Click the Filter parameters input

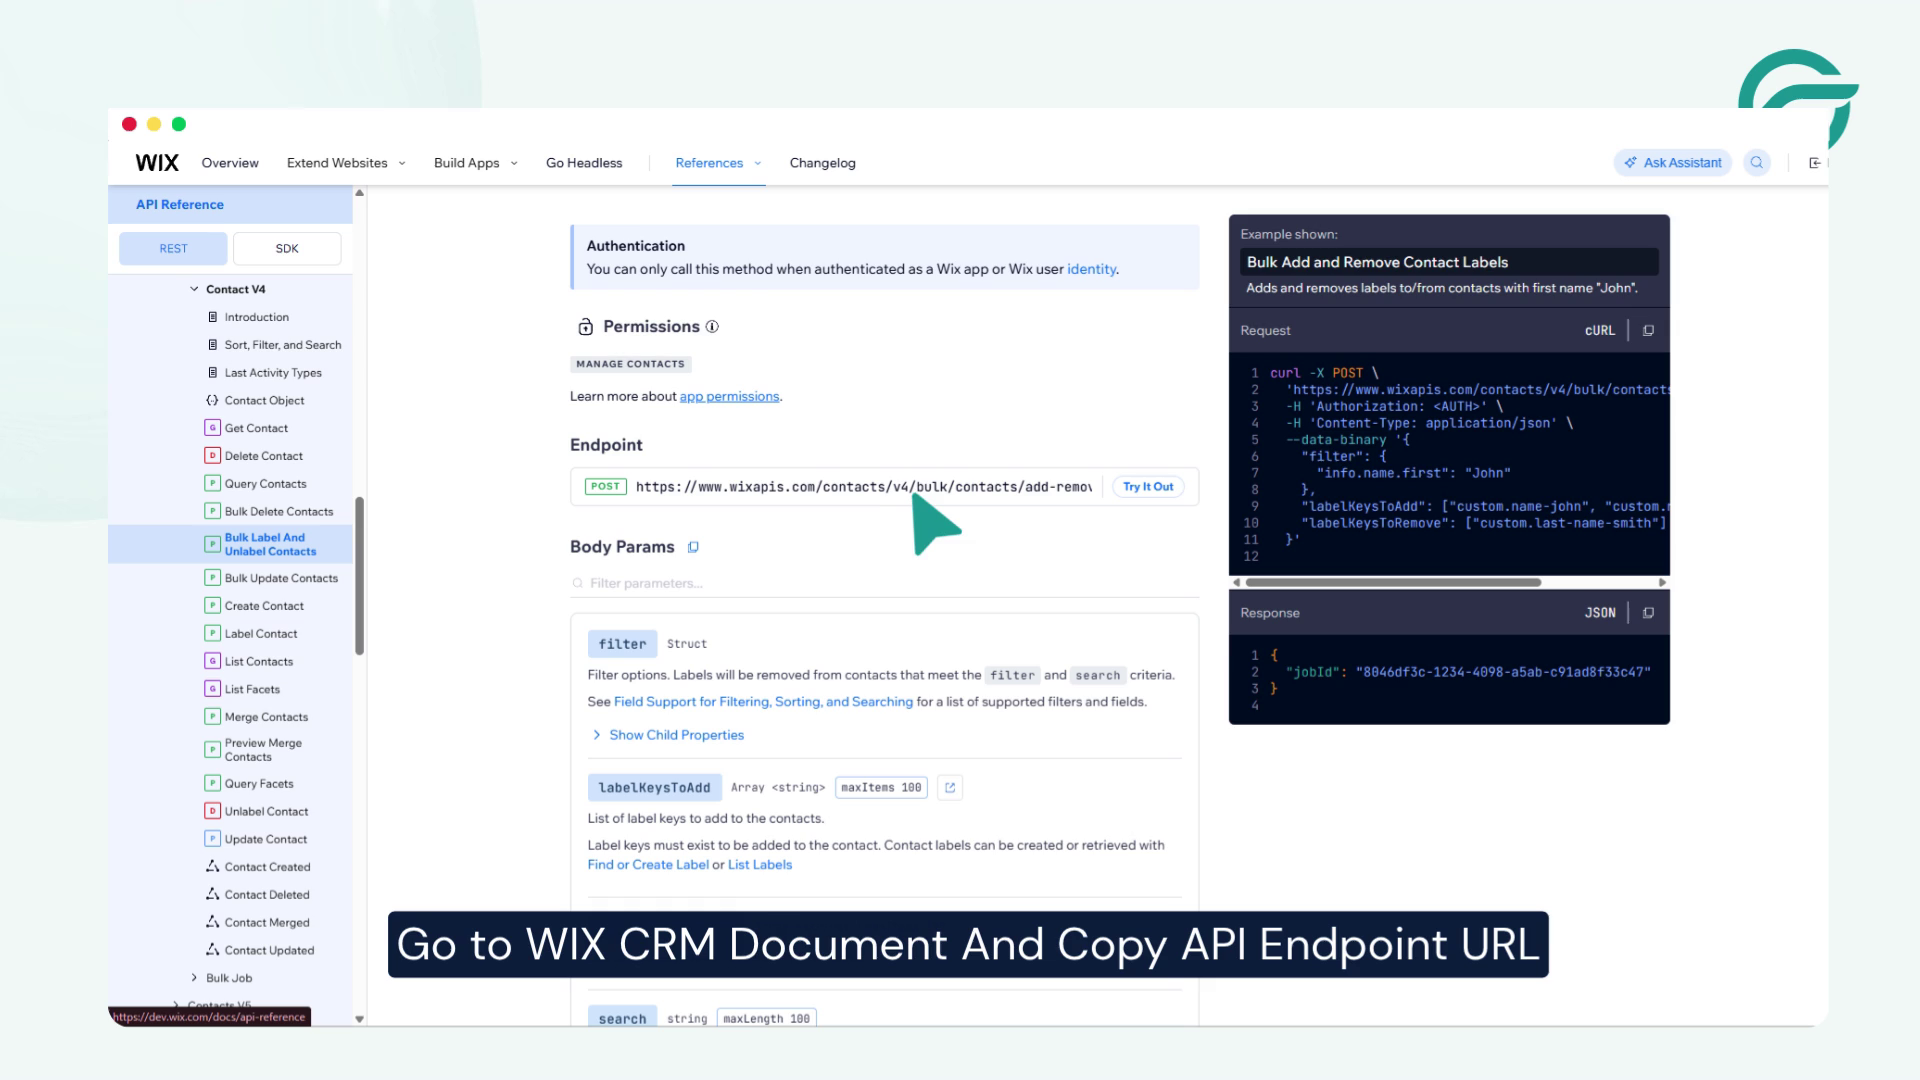click(885, 583)
